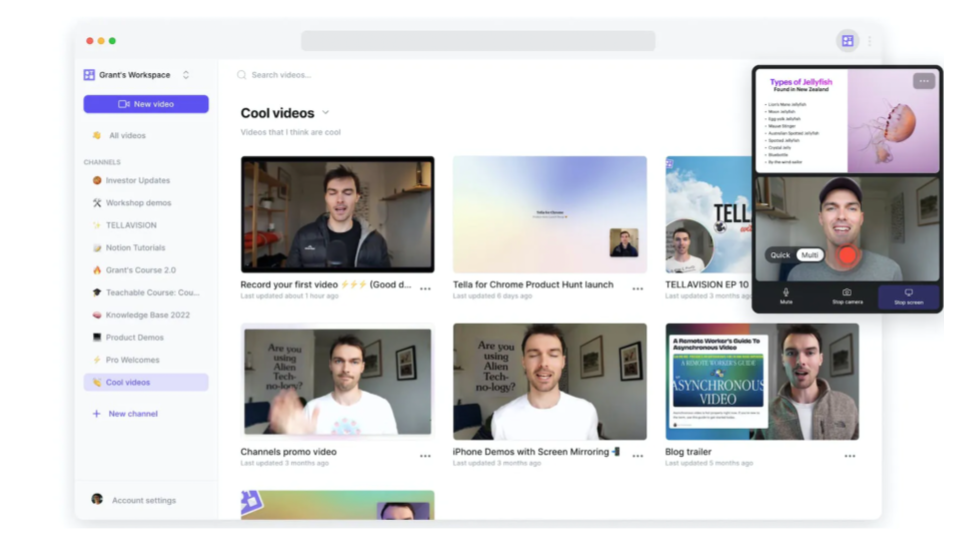Click the browser address bar
Screen dimensions: 960x540
pyautogui.click(x=478, y=41)
